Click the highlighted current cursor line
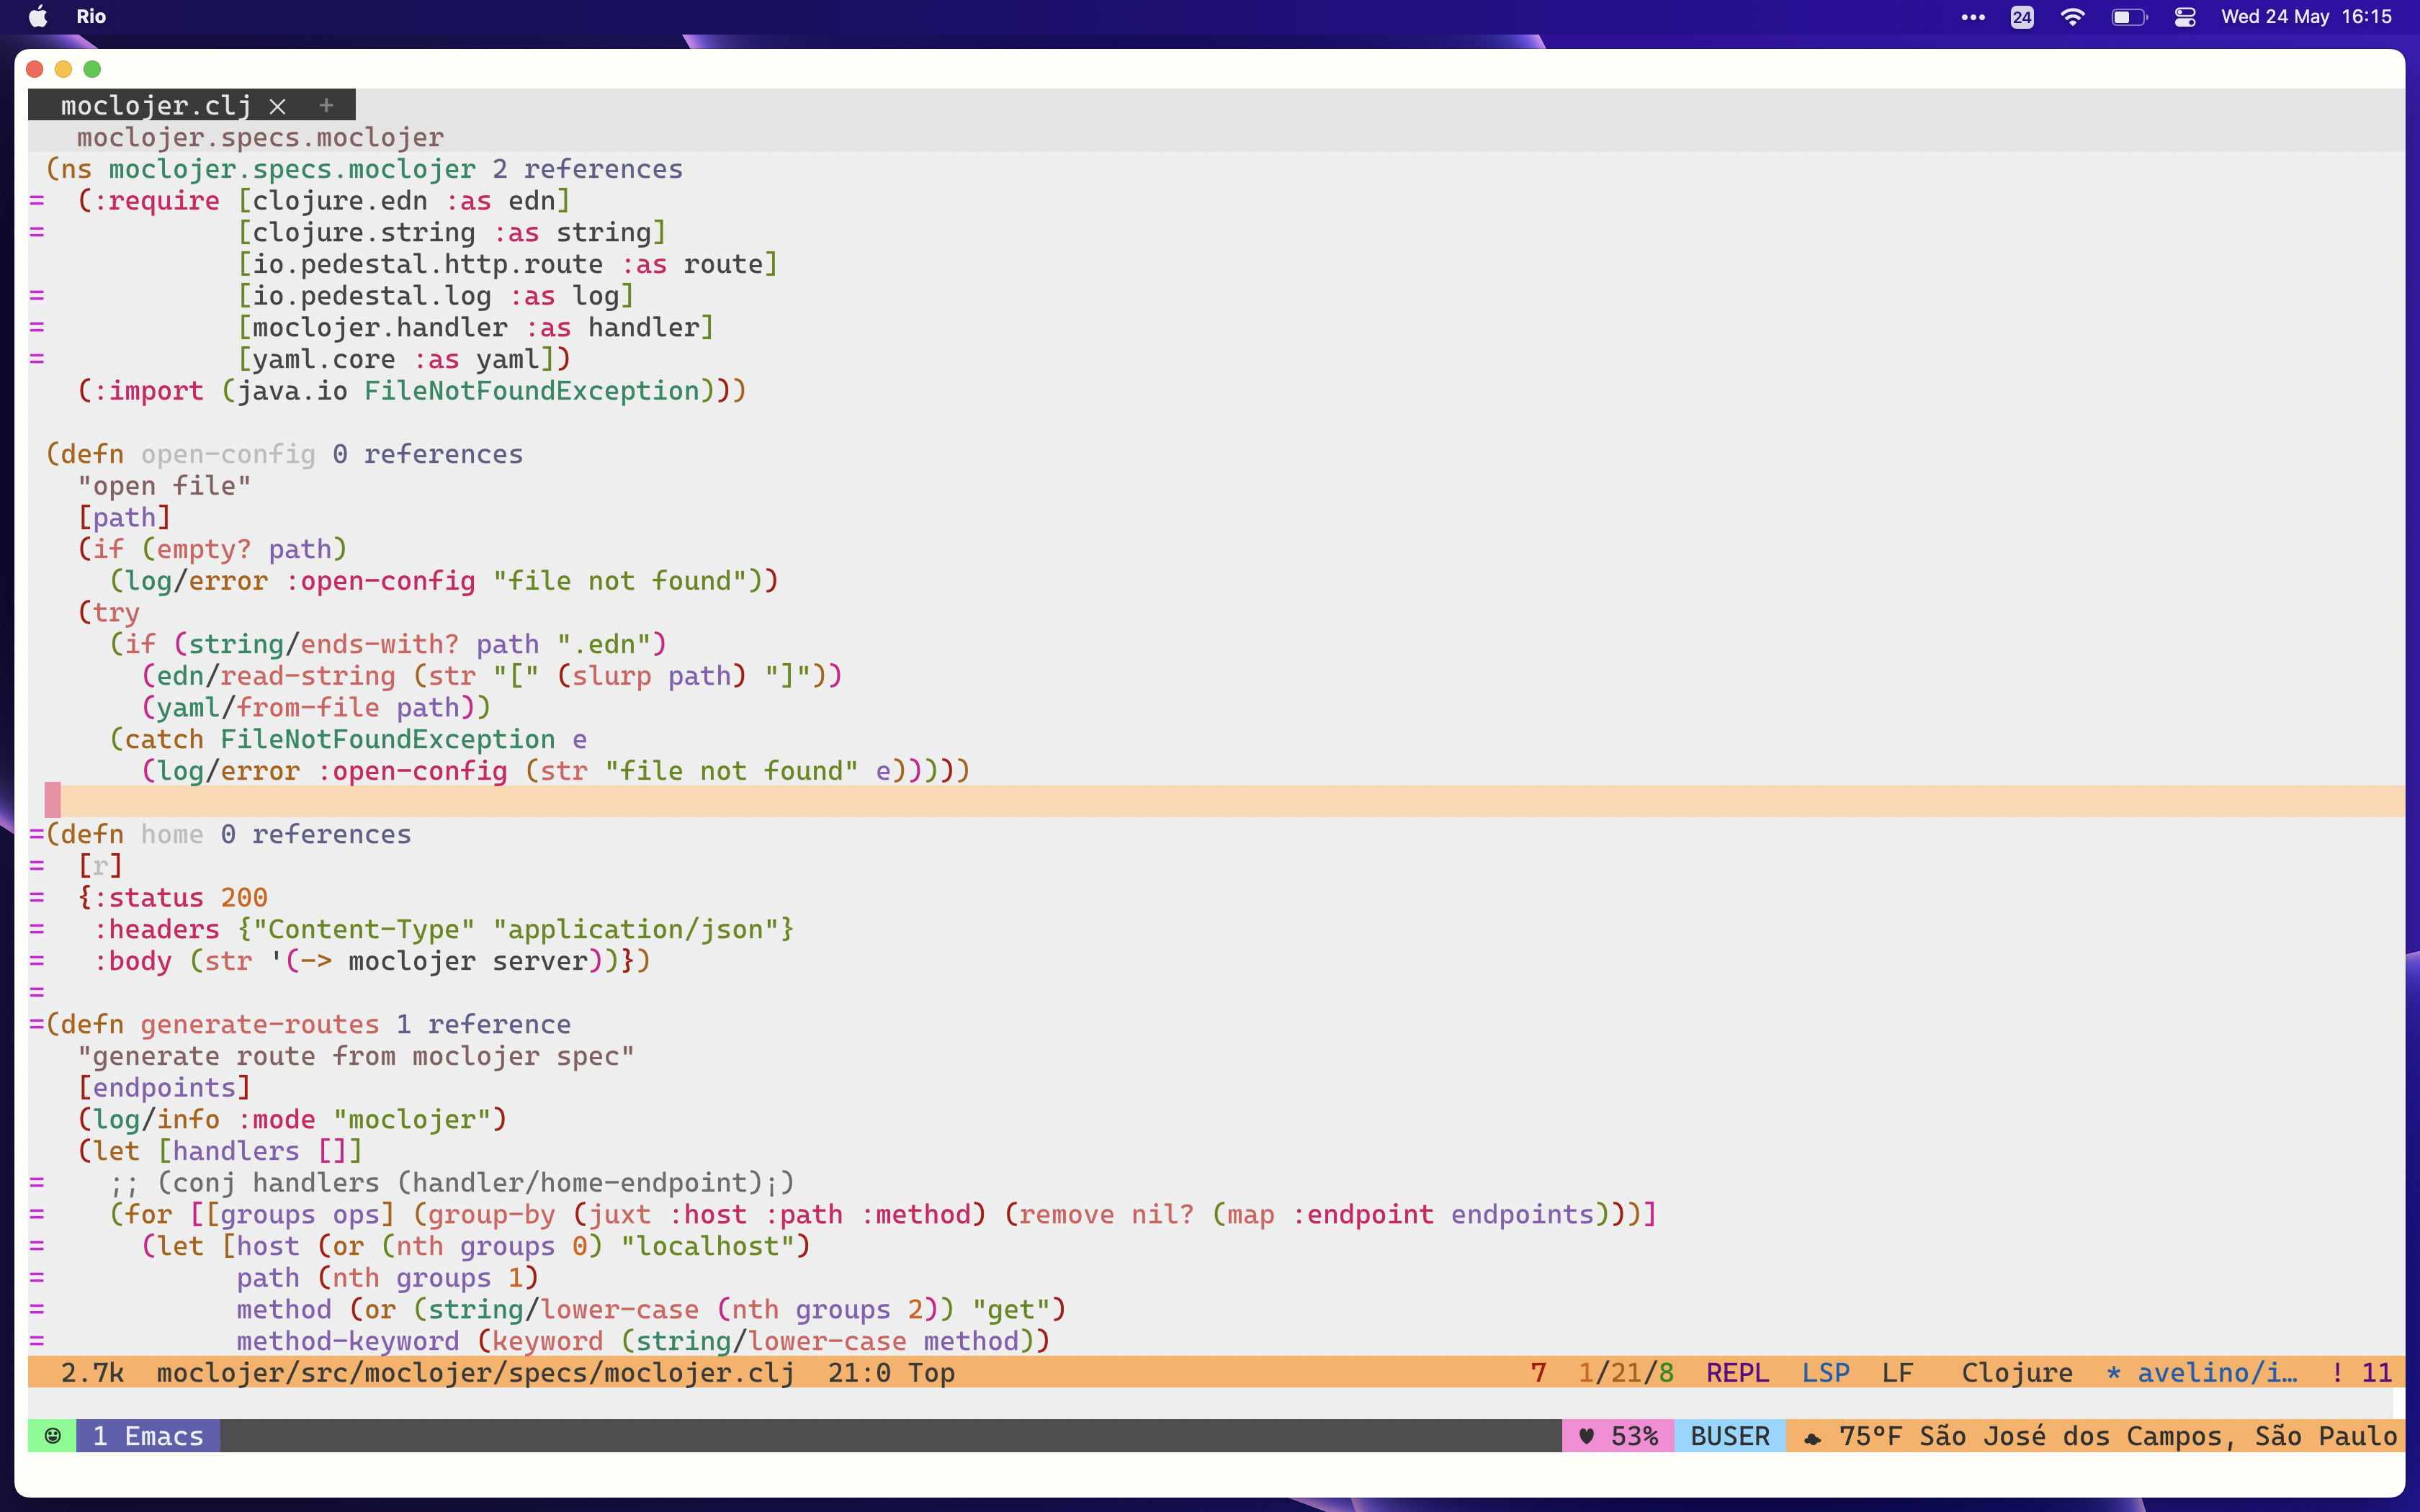This screenshot has width=2420, height=1512. (1200, 801)
